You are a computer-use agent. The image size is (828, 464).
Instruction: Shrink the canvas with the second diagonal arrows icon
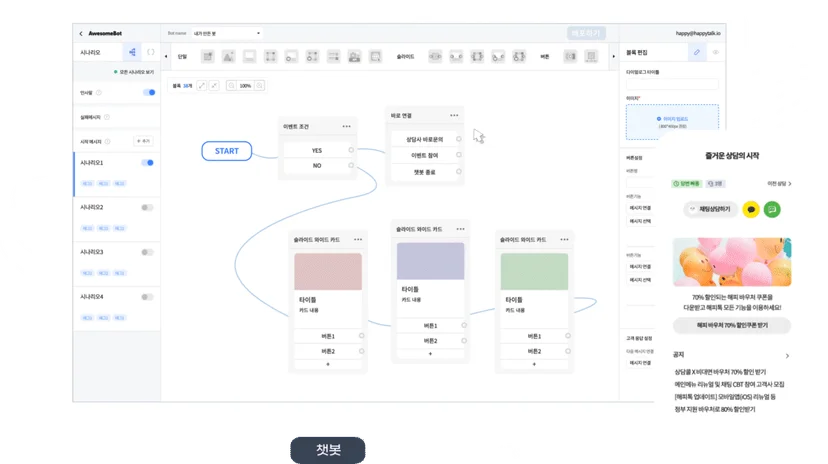click(x=214, y=86)
